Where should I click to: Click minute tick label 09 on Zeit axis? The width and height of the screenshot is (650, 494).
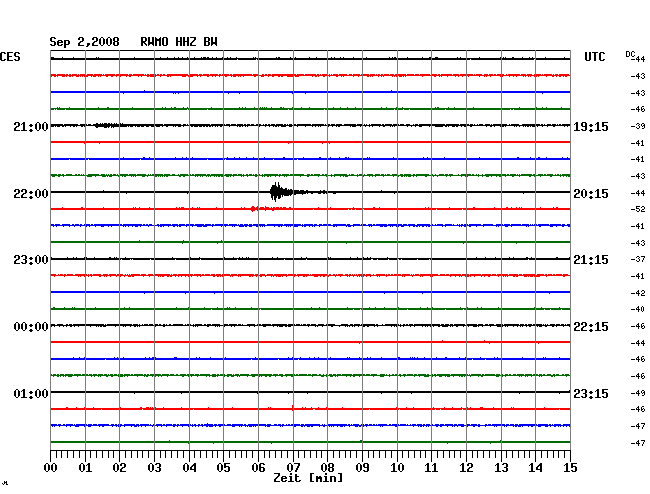coord(362,468)
